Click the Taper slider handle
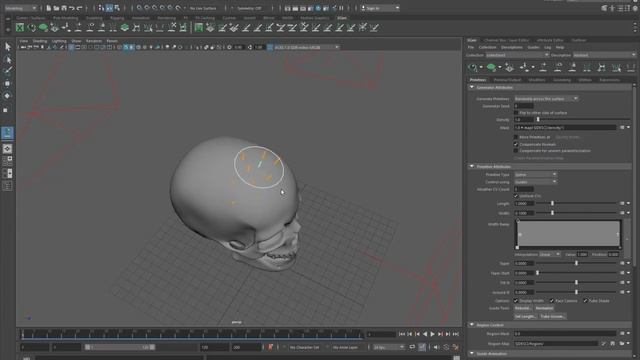 pos(576,263)
